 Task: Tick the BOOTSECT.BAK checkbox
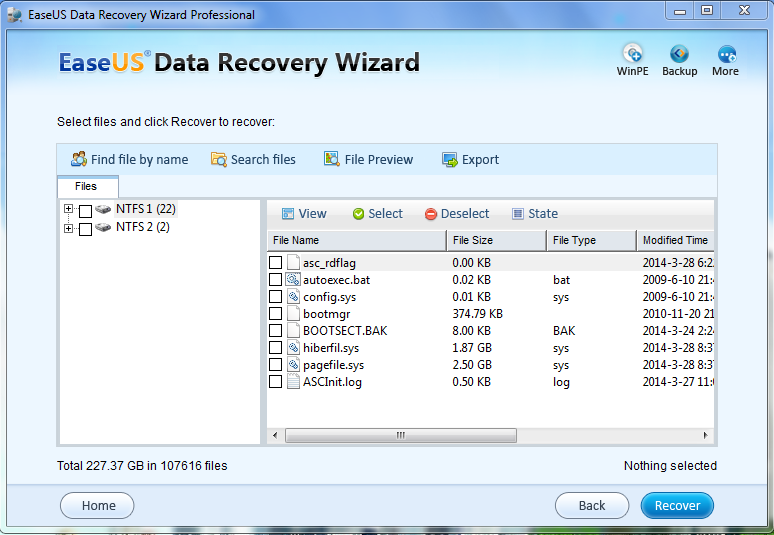[x=275, y=331]
